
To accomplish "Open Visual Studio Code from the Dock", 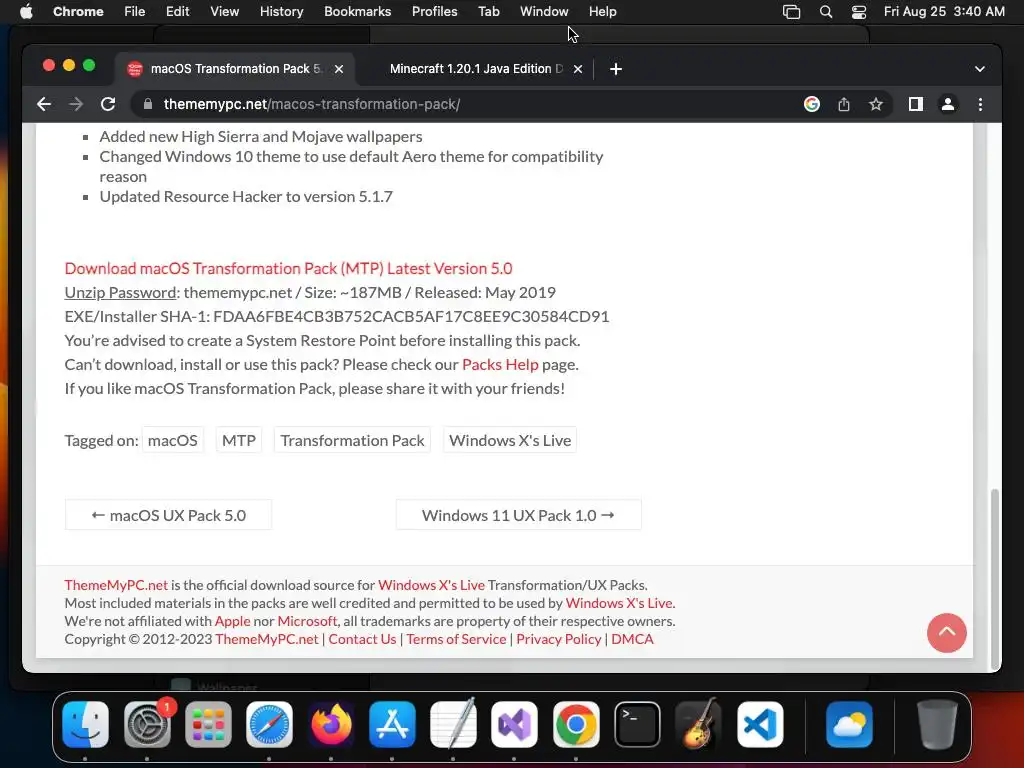I will (x=760, y=724).
